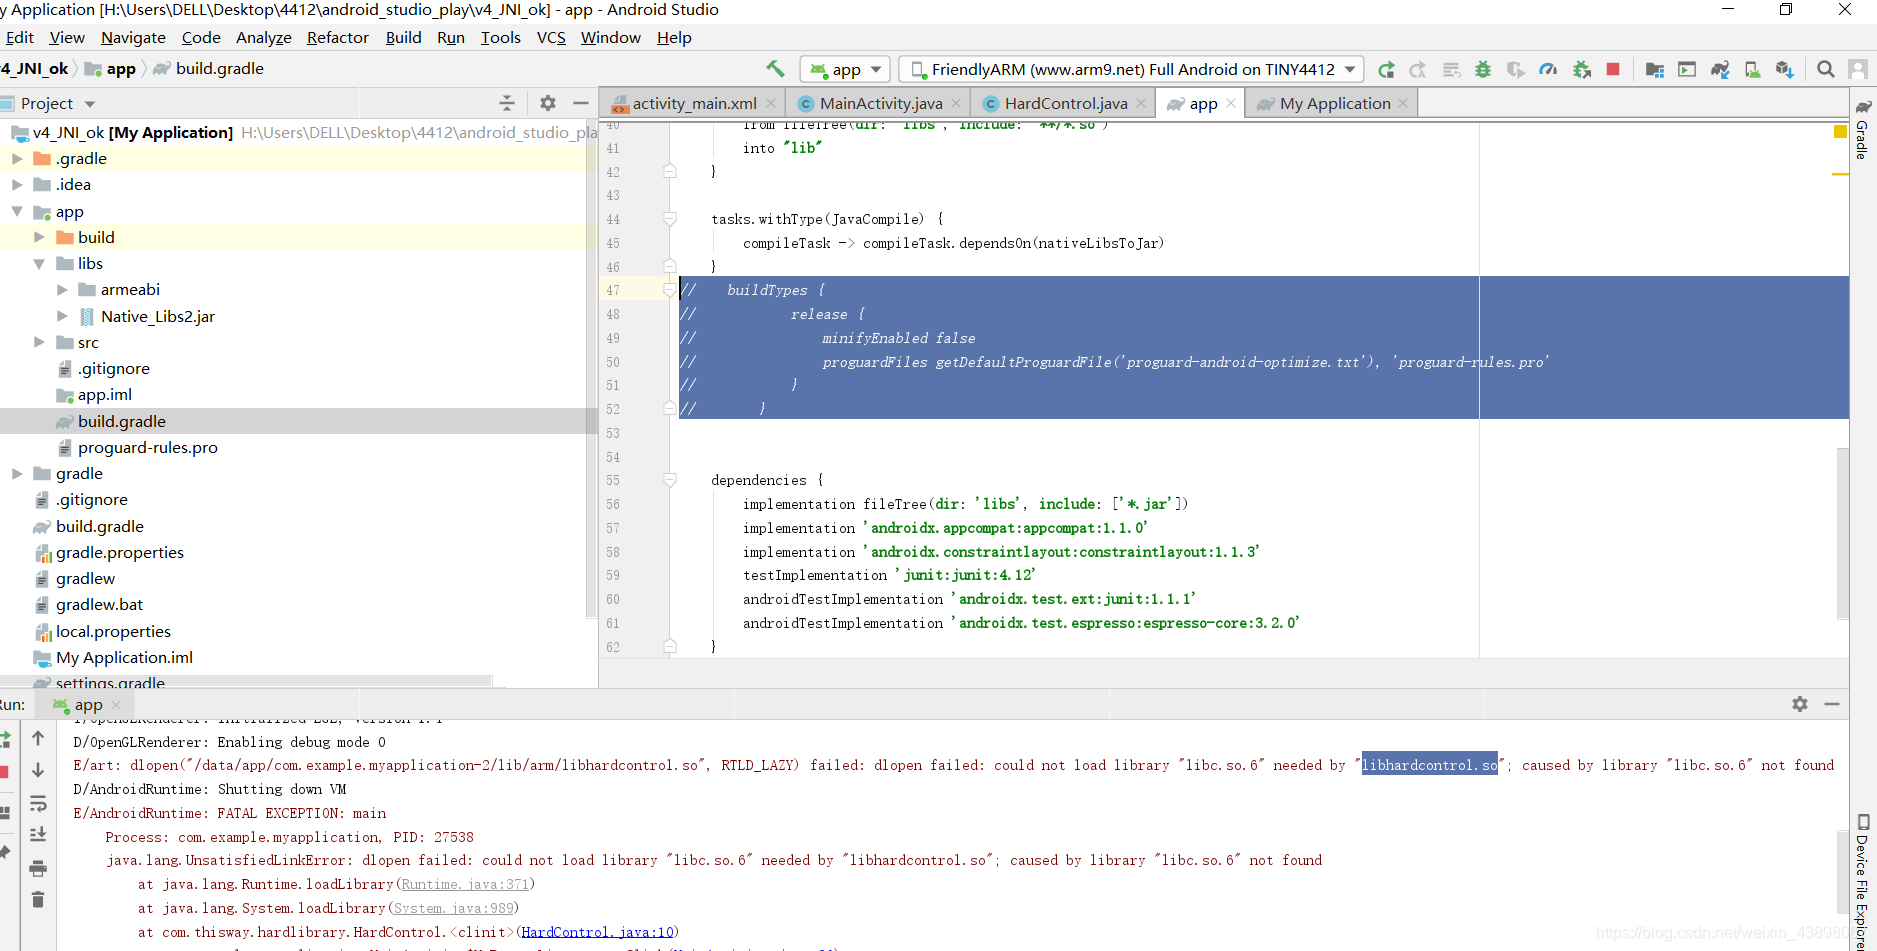Screen dimensions: 1877x951
Task: Open AVD Manager toolbar icon
Action: (x=1752, y=69)
